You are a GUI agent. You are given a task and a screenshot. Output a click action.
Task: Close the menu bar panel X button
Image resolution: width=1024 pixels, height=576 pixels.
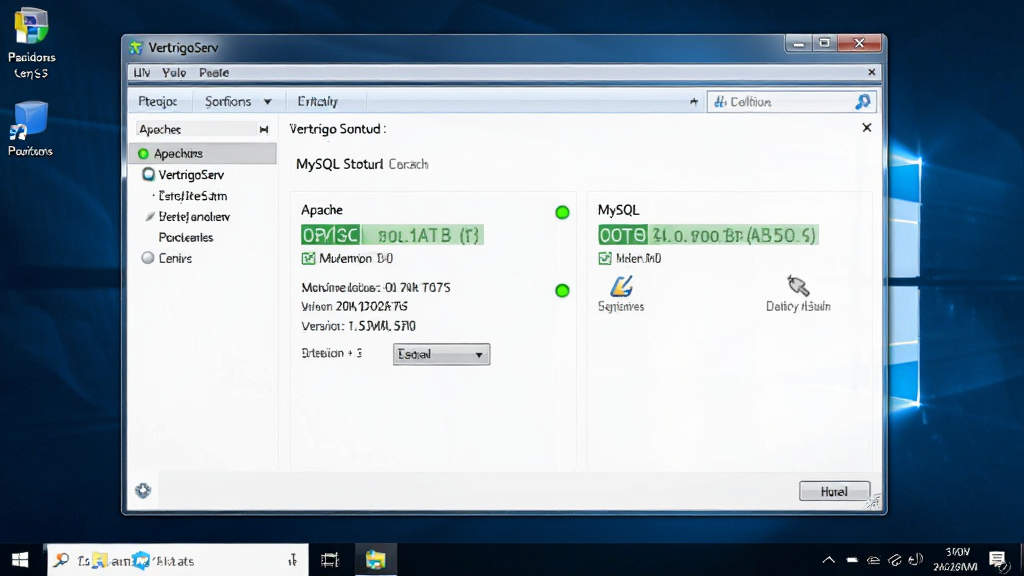click(x=871, y=72)
